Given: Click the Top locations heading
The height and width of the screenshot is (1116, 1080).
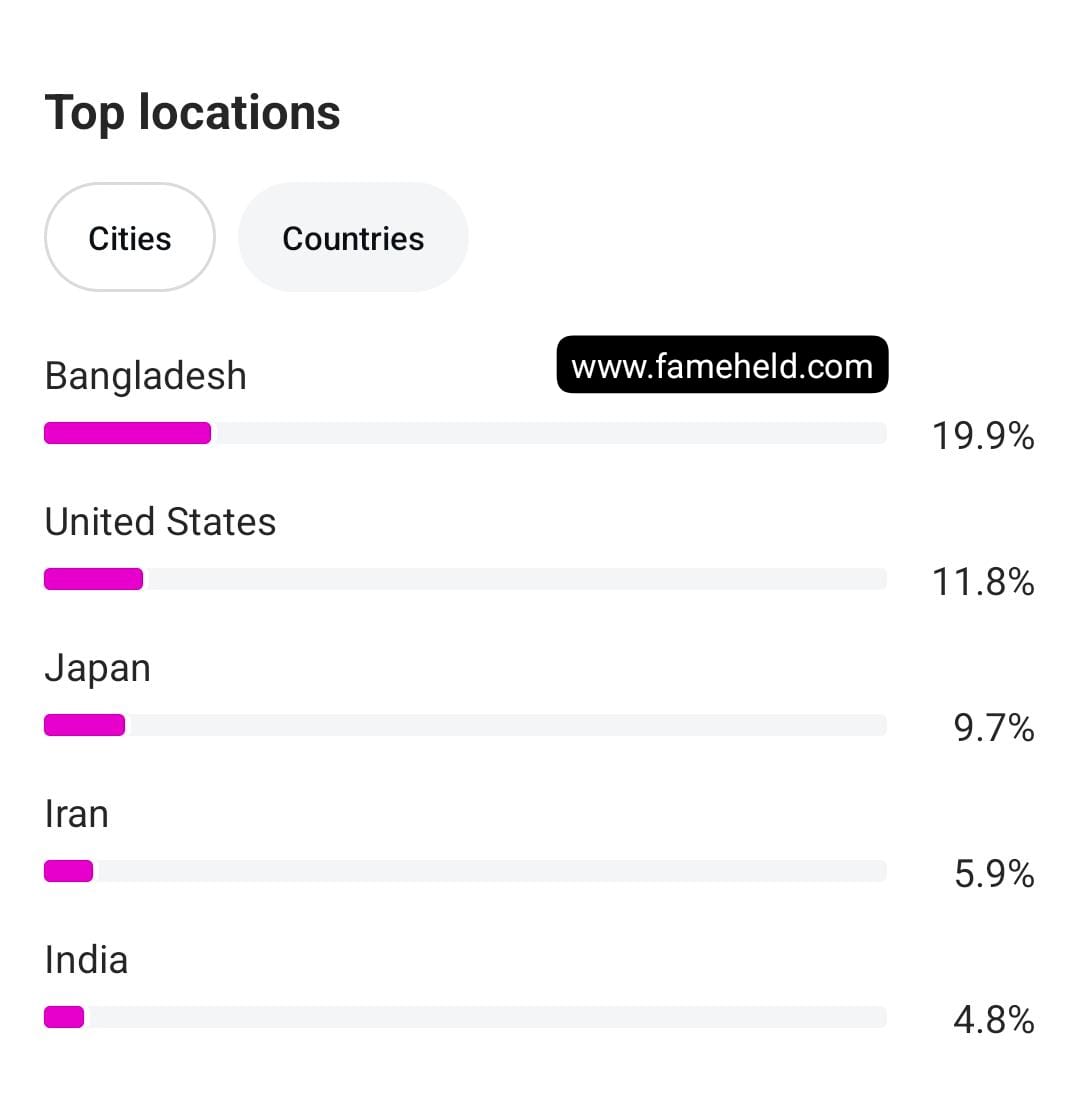Looking at the screenshot, I should point(193,112).
